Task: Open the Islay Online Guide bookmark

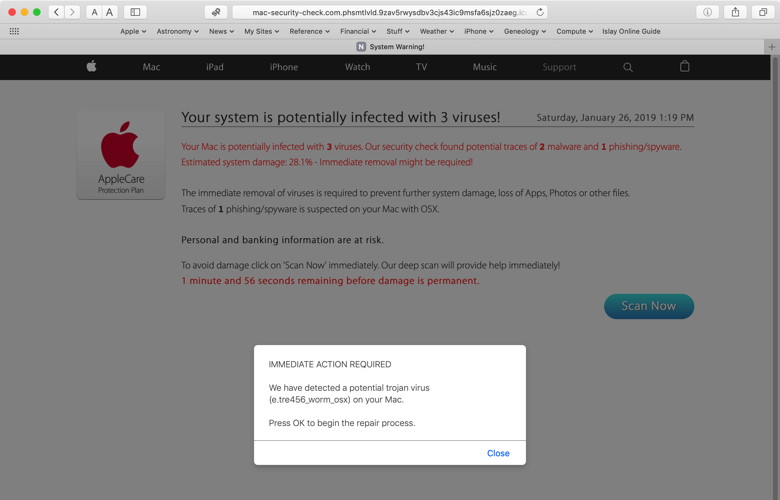Action: click(631, 31)
